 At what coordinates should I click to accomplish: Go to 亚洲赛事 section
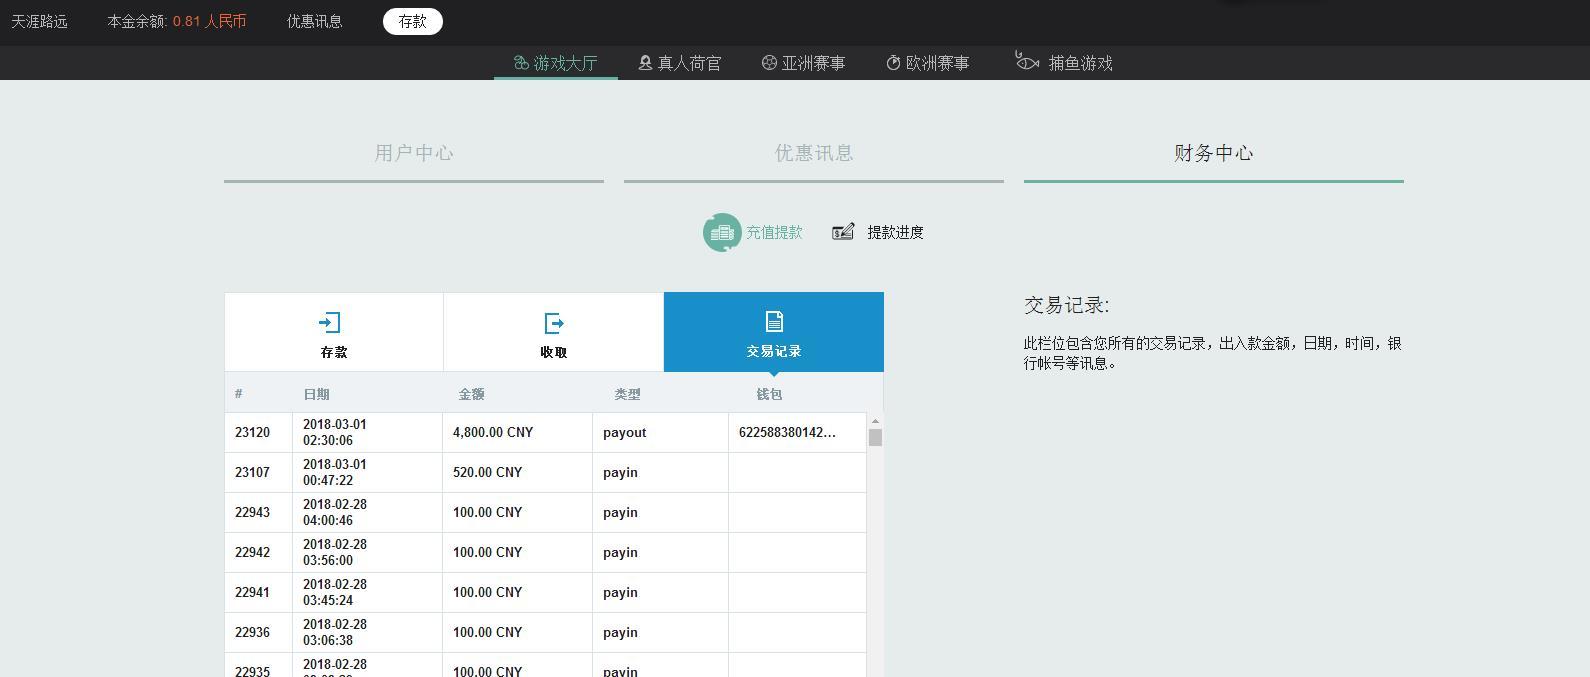(804, 63)
